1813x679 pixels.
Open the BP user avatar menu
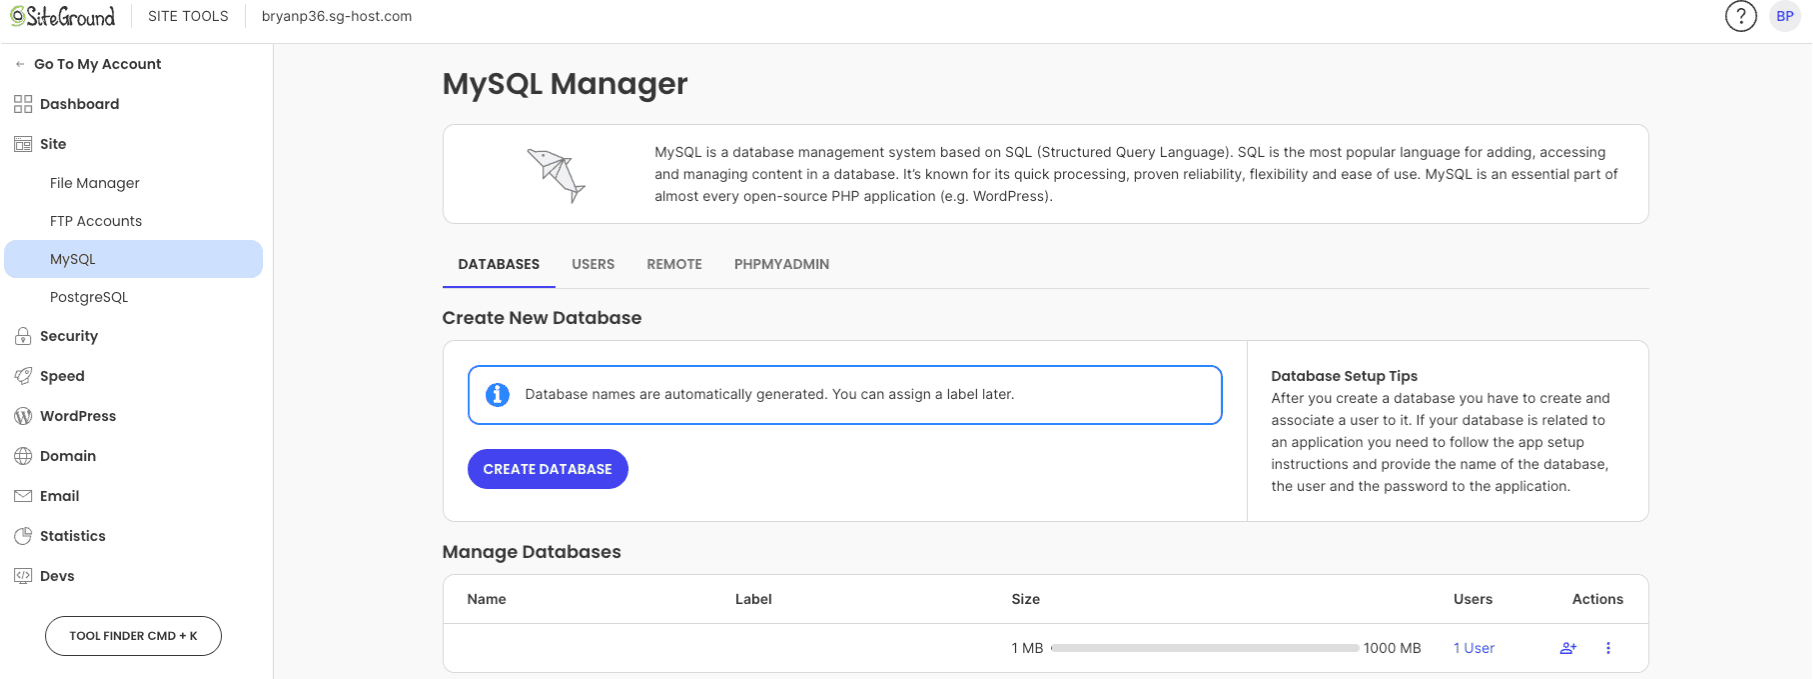pyautogui.click(x=1785, y=16)
